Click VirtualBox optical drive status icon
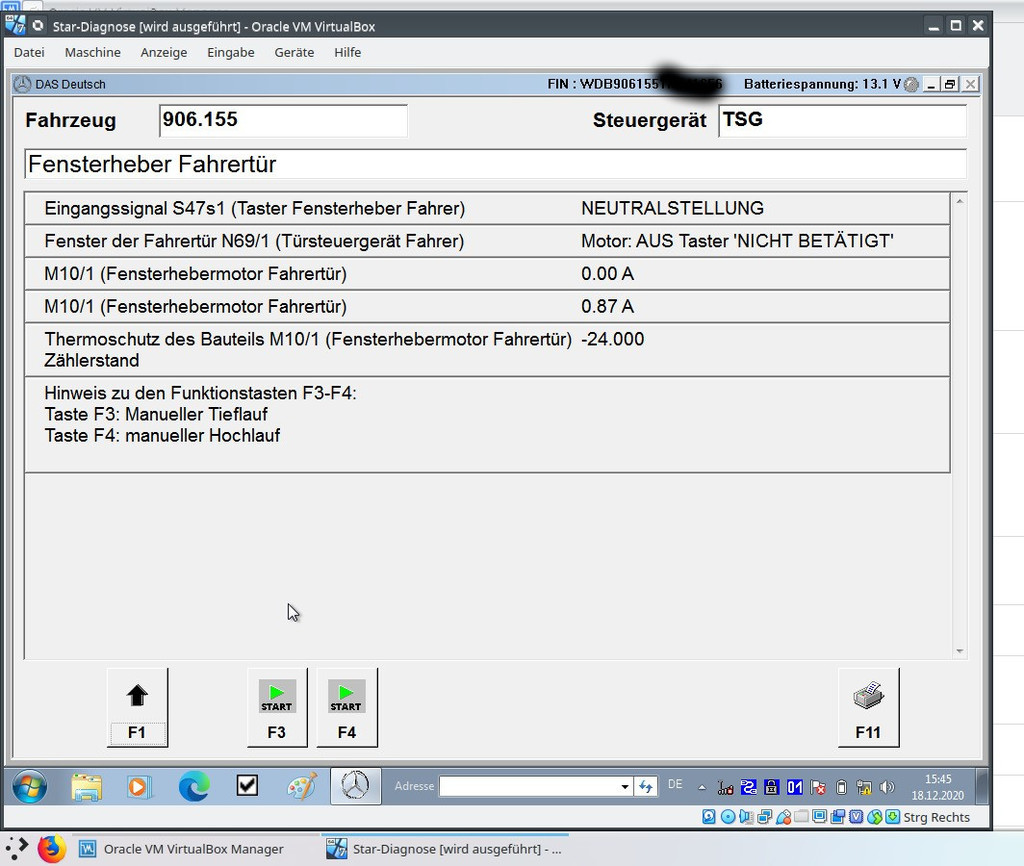 point(728,817)
